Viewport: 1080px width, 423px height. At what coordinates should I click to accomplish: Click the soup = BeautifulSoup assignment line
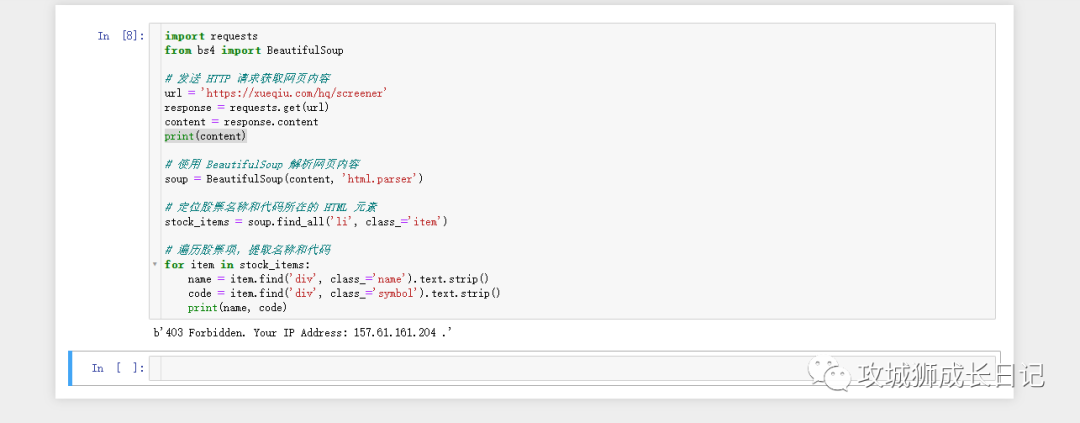tap(294, 179)
